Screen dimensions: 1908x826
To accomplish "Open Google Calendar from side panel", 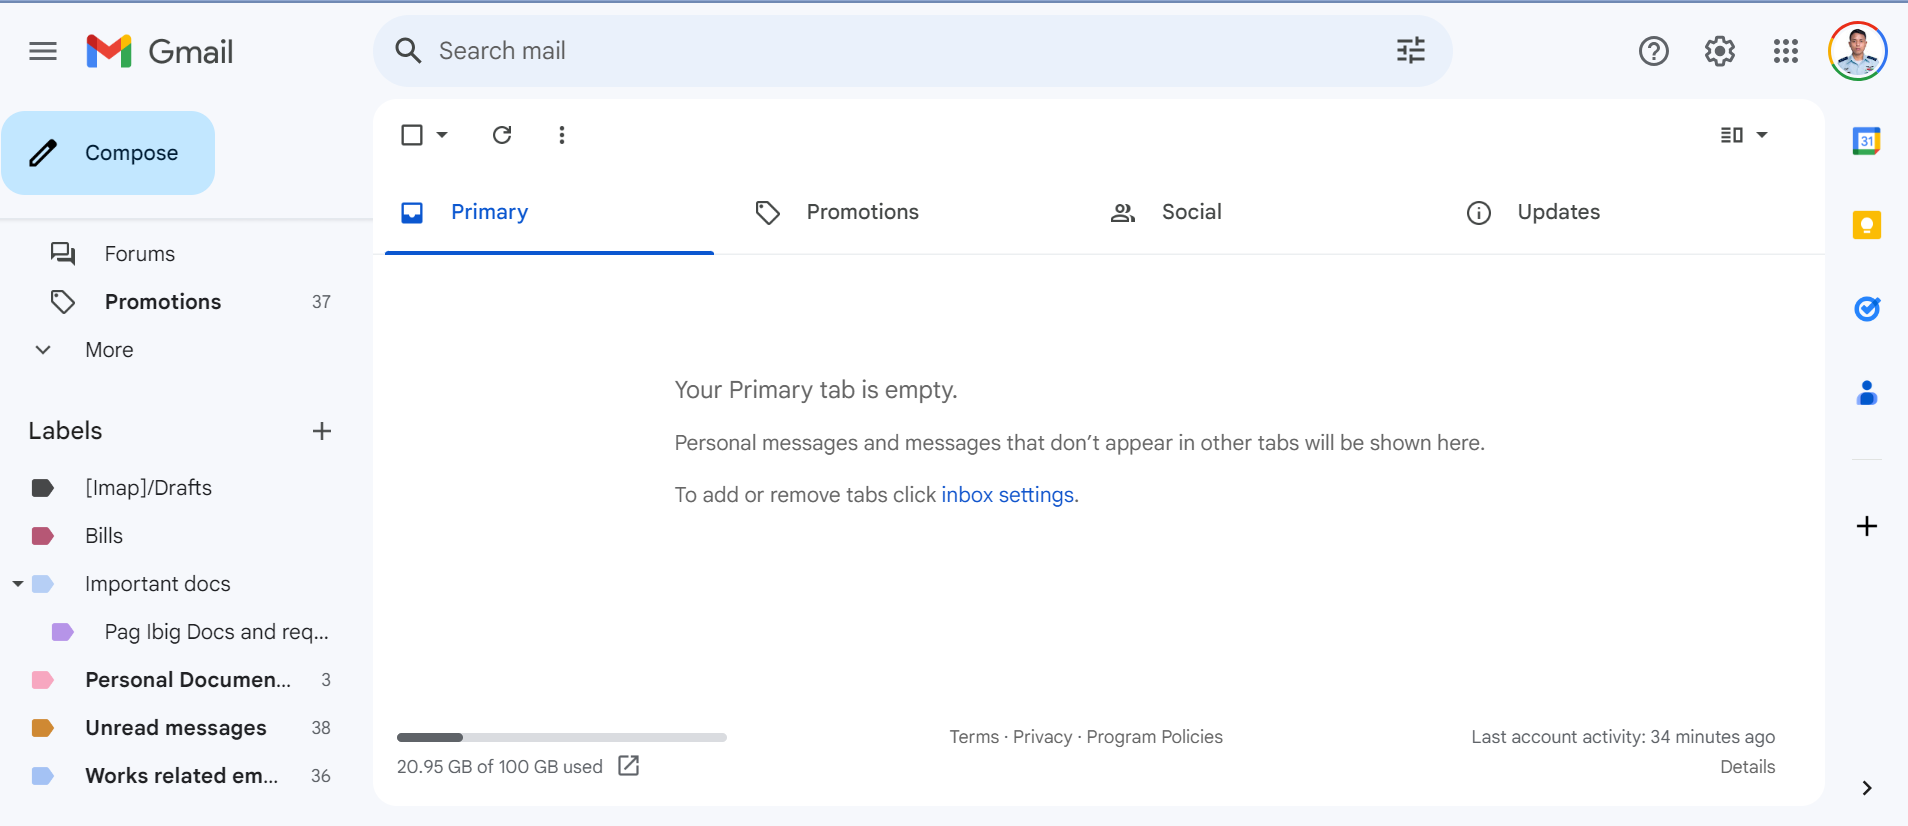I will (x=1866, y=141).
